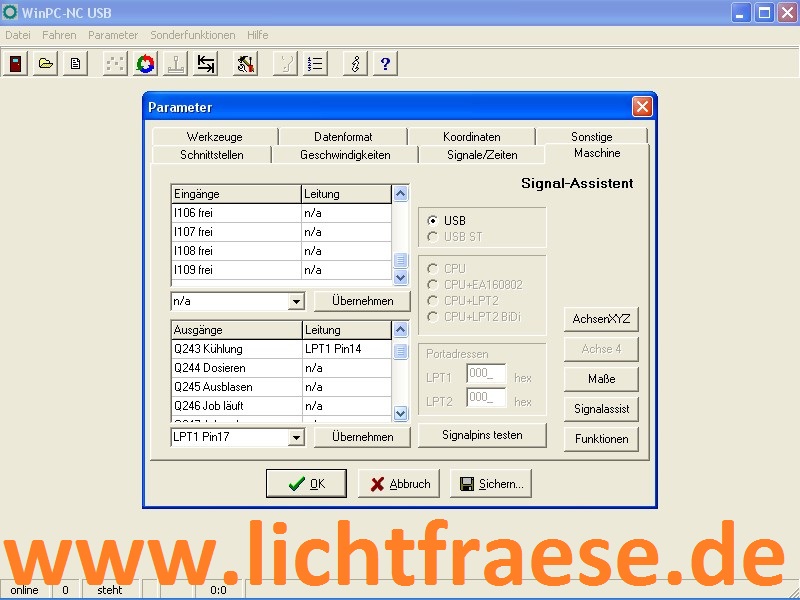Click the opposing arrows toolbar icon
This screenshot has height=600, width=800.
pyautogui.click(x=205, y=64)
